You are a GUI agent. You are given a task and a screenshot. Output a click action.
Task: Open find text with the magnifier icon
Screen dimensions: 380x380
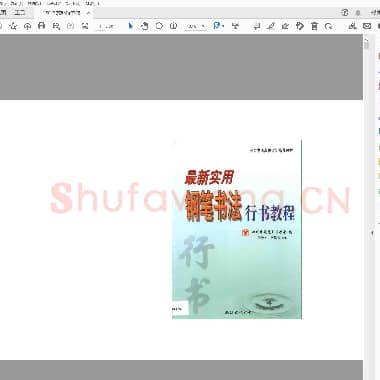coord(56,26)
